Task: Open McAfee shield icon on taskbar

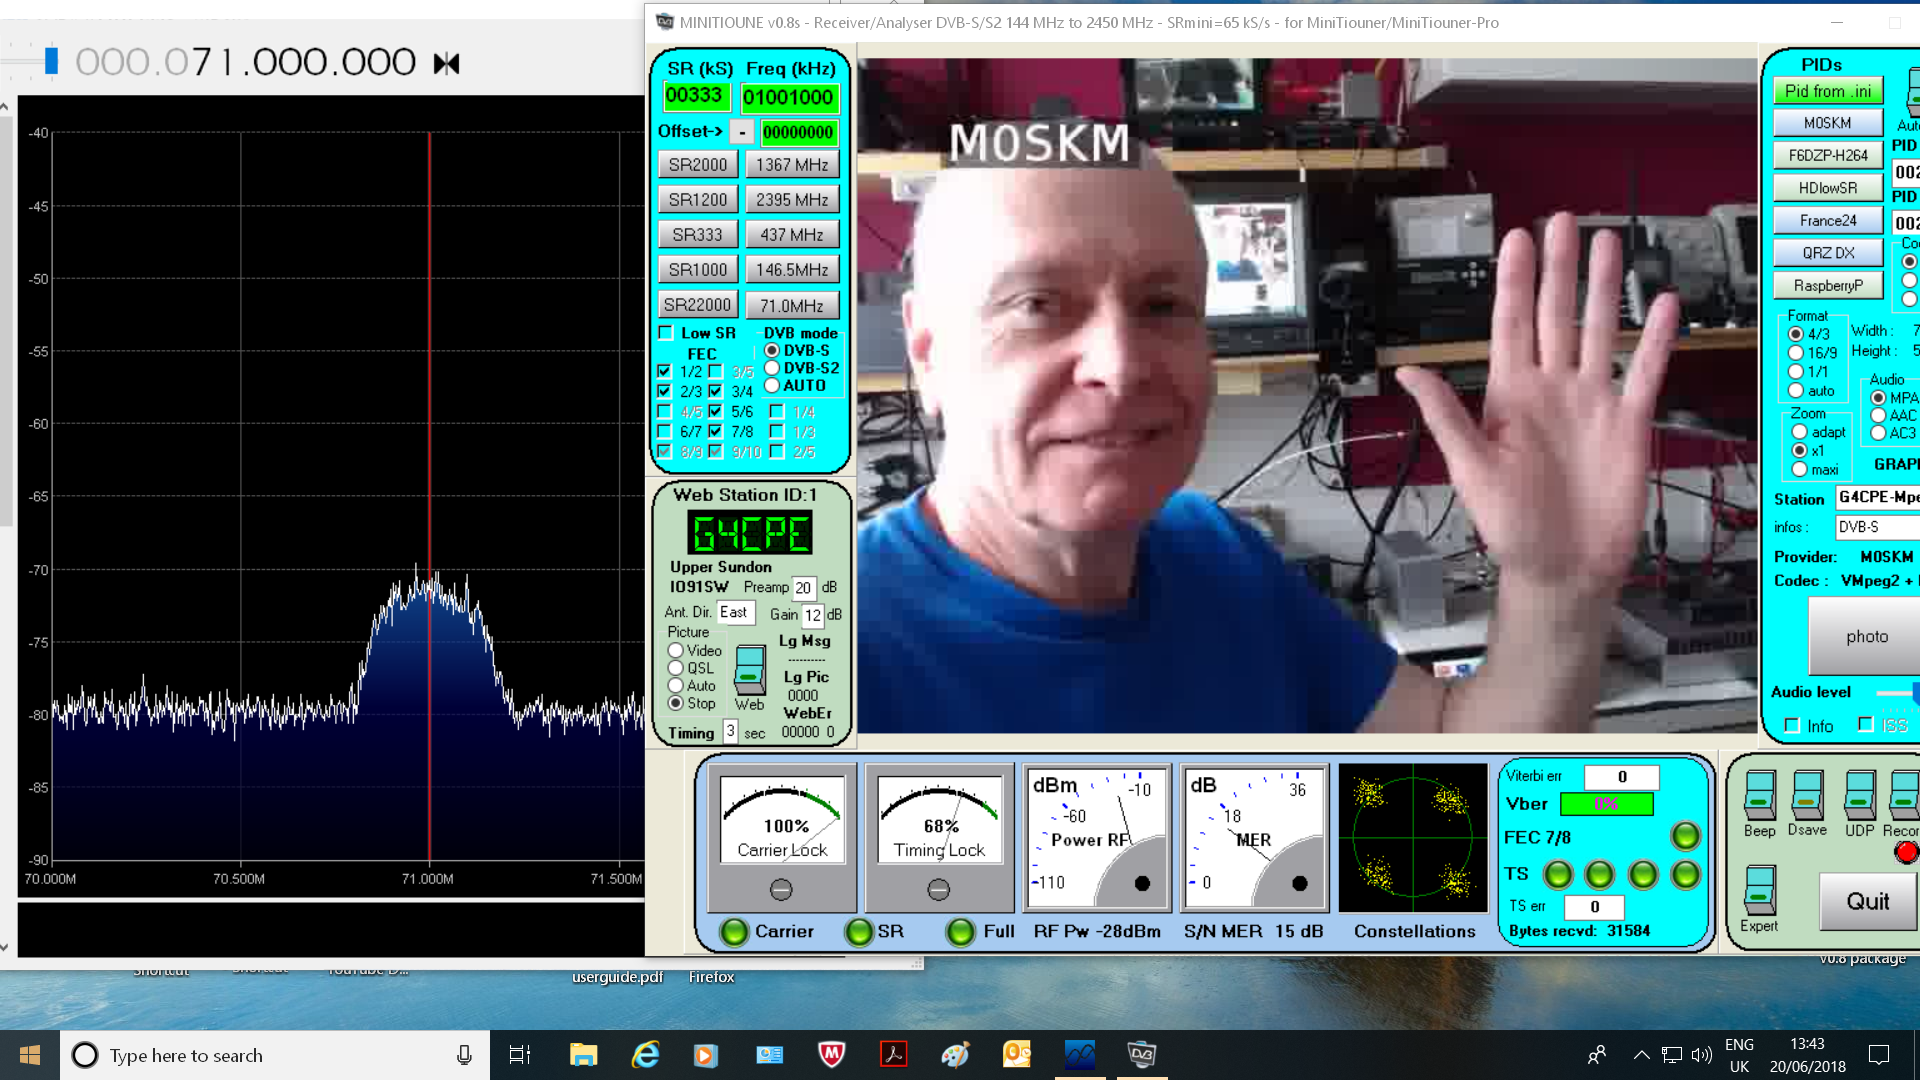Action: point(831,1055)
